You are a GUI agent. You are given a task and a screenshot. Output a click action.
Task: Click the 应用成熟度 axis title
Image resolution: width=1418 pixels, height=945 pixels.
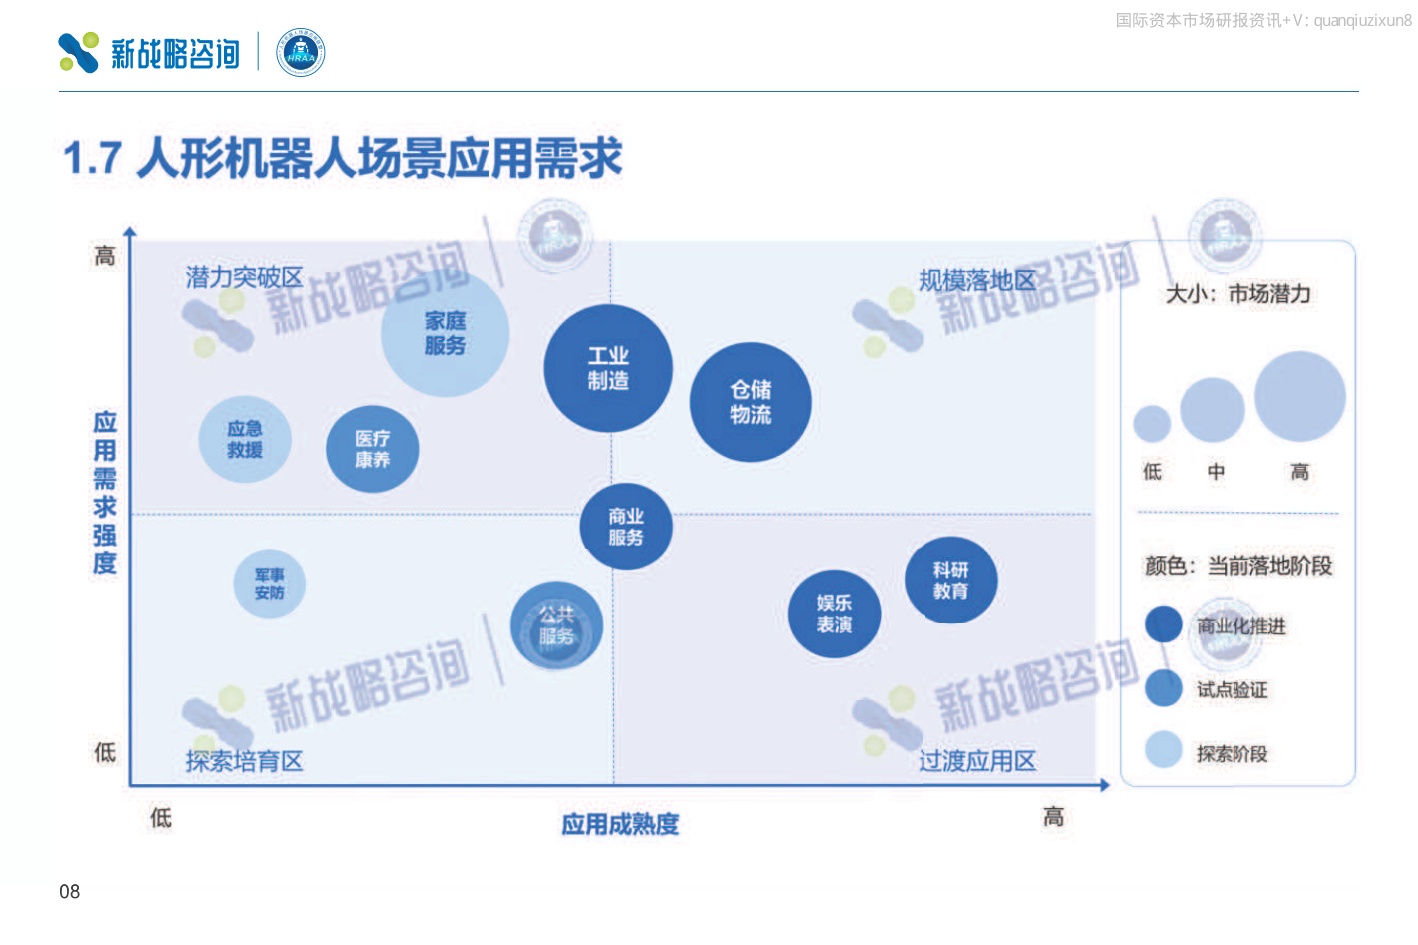[x=620, y=825]
